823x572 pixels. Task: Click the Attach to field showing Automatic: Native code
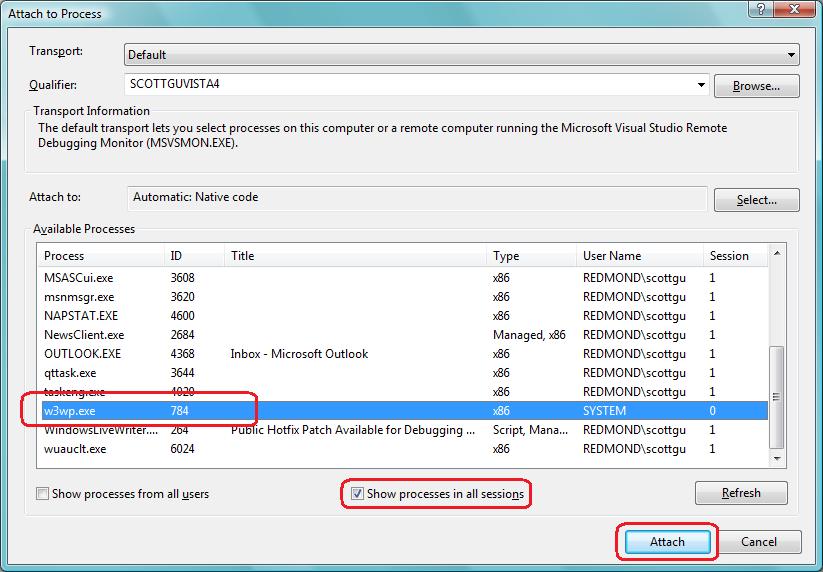click(417, 198)
